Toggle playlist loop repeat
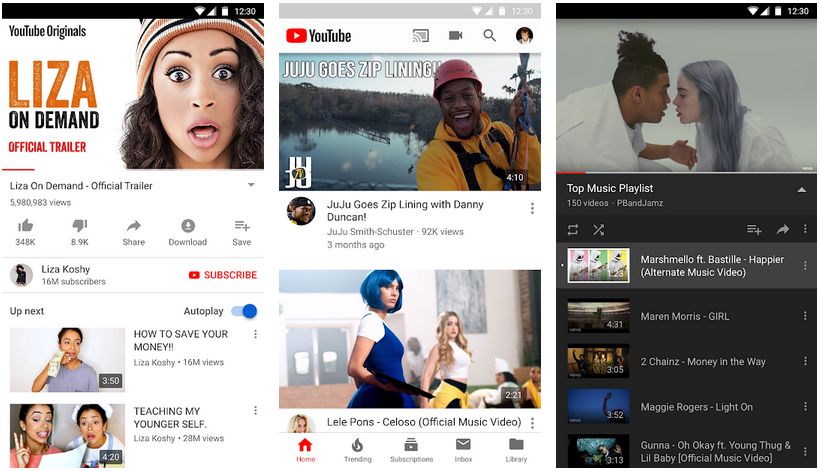This screenshot has height=471, width=820. (573, 229)
